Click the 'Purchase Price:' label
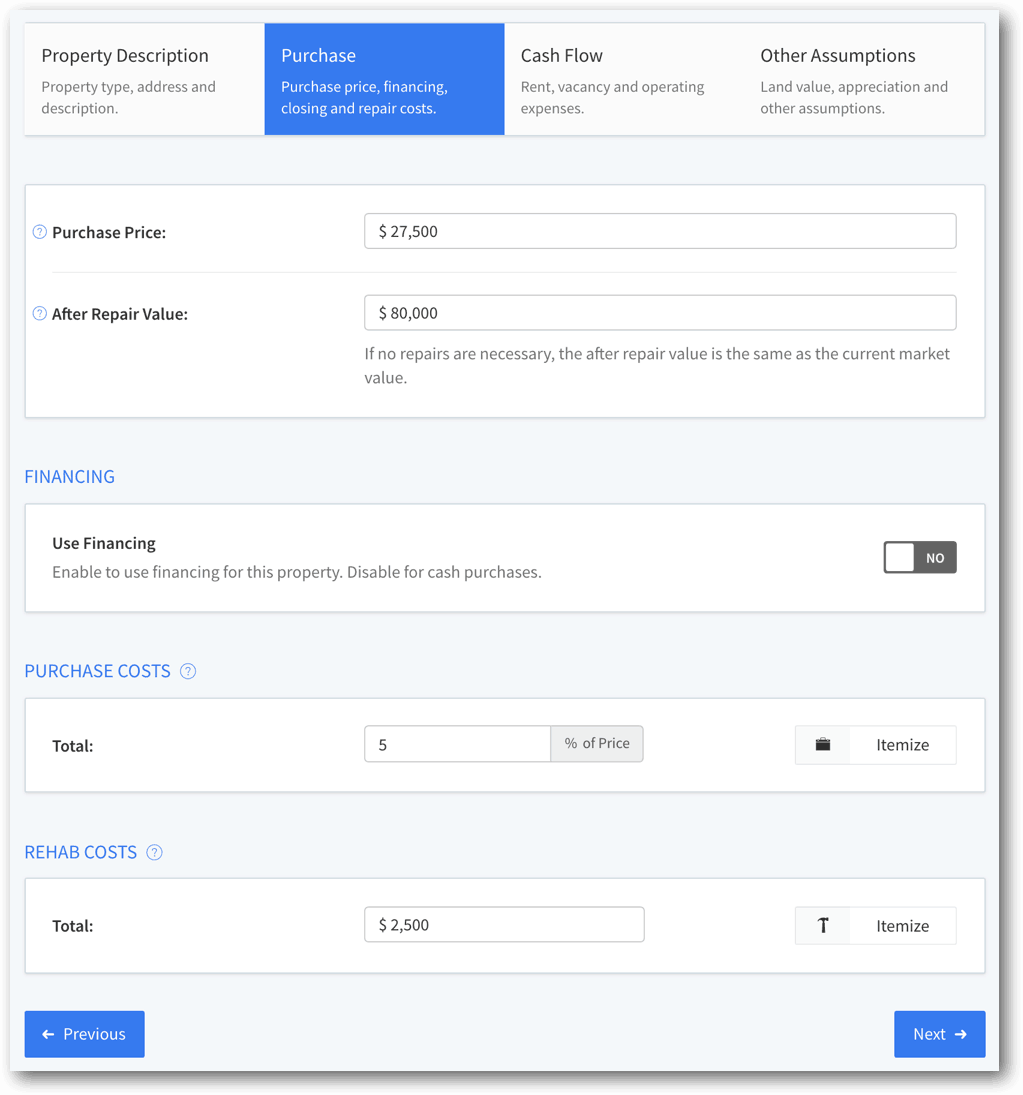 [x=109, y=233]
